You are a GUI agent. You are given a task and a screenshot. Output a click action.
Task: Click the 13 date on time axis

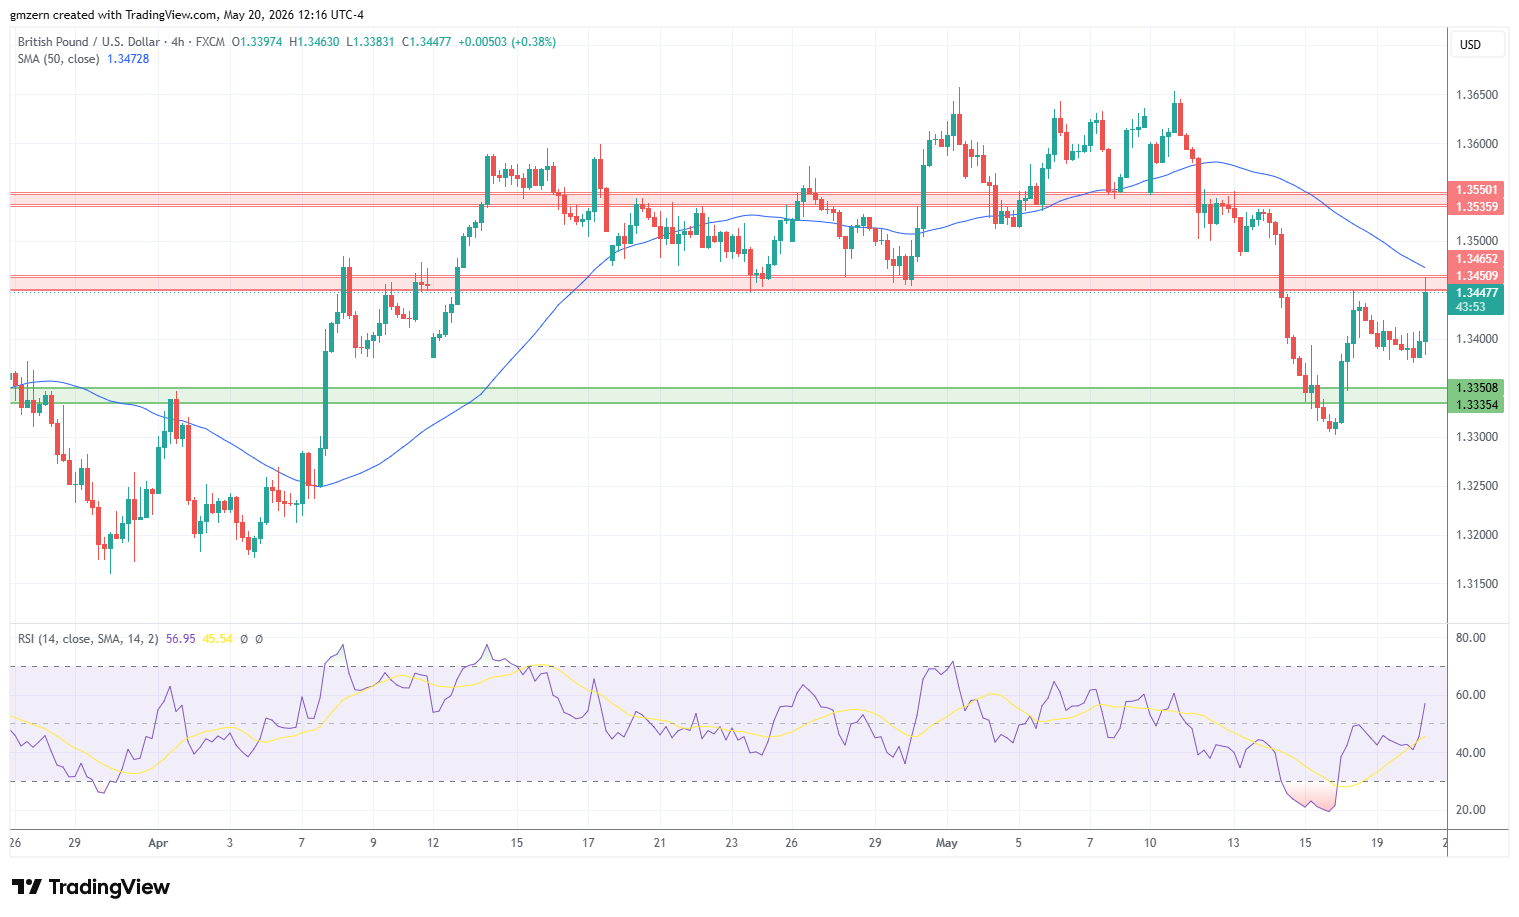[1234, 843]
